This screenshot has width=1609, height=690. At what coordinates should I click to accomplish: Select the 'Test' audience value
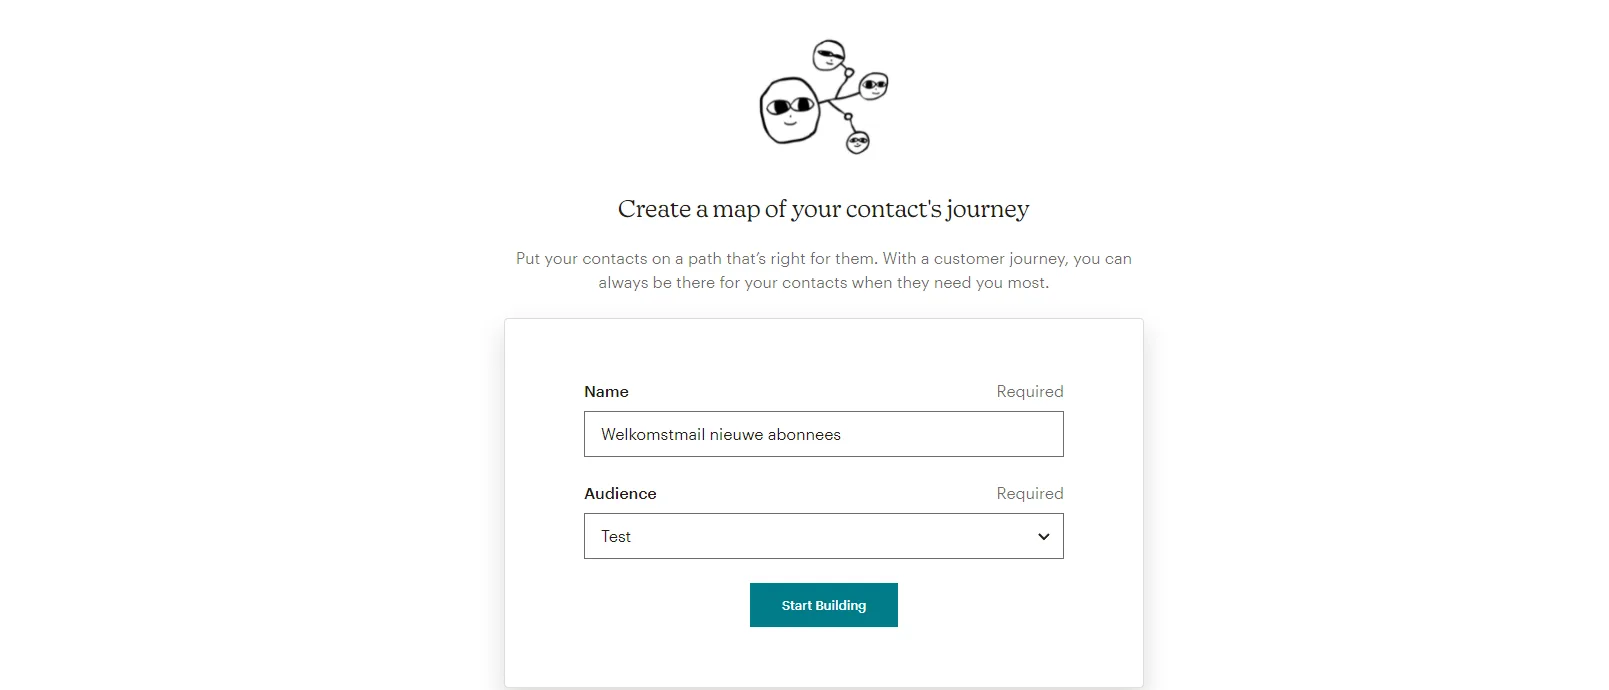[616, 537]
